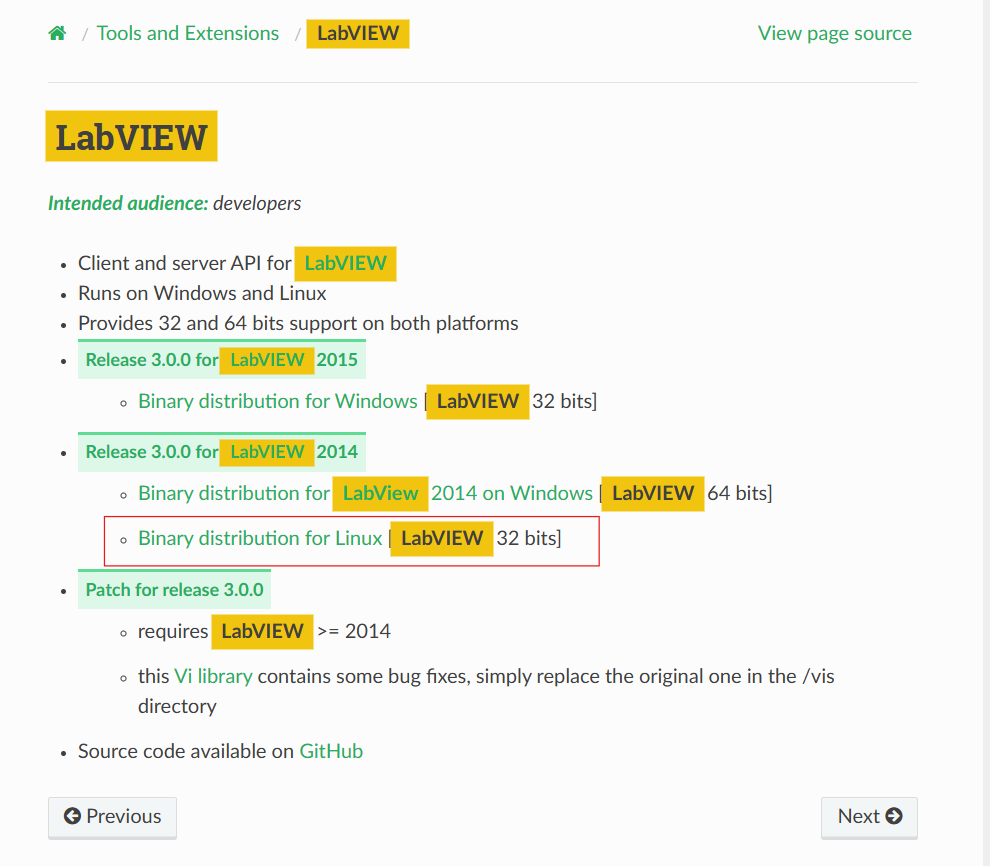Download Binary distribution for LabView 2014 on Windows
The width and height of the screenshot is (990, 866).
pos(366,493)
